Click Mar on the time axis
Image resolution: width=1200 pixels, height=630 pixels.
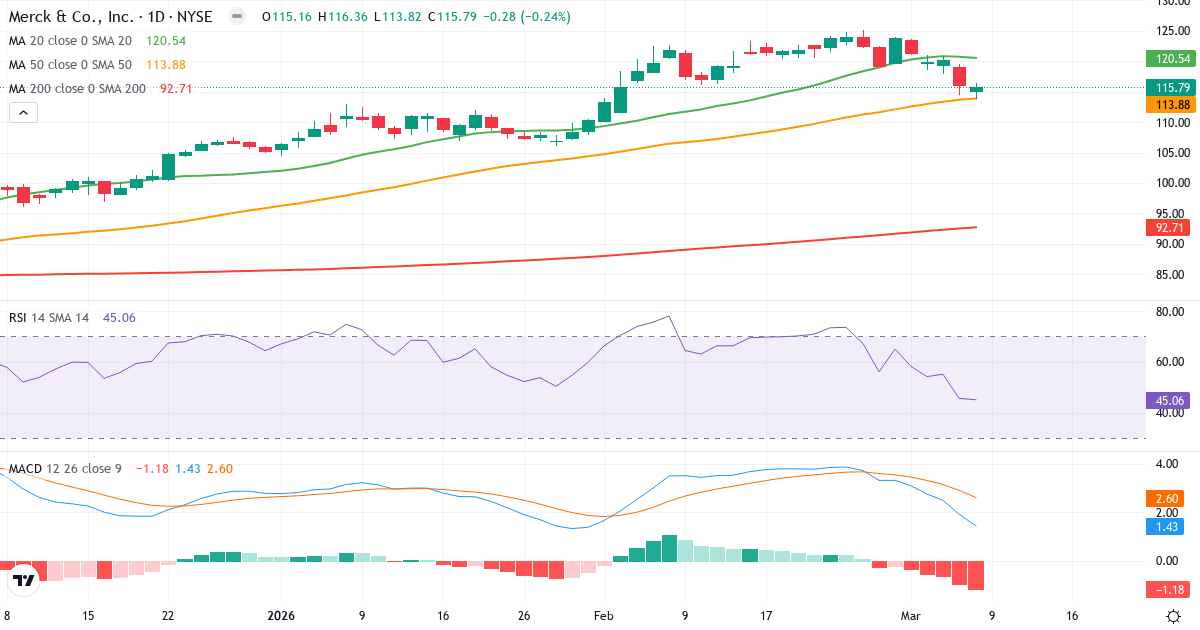[x=910, y=617]
